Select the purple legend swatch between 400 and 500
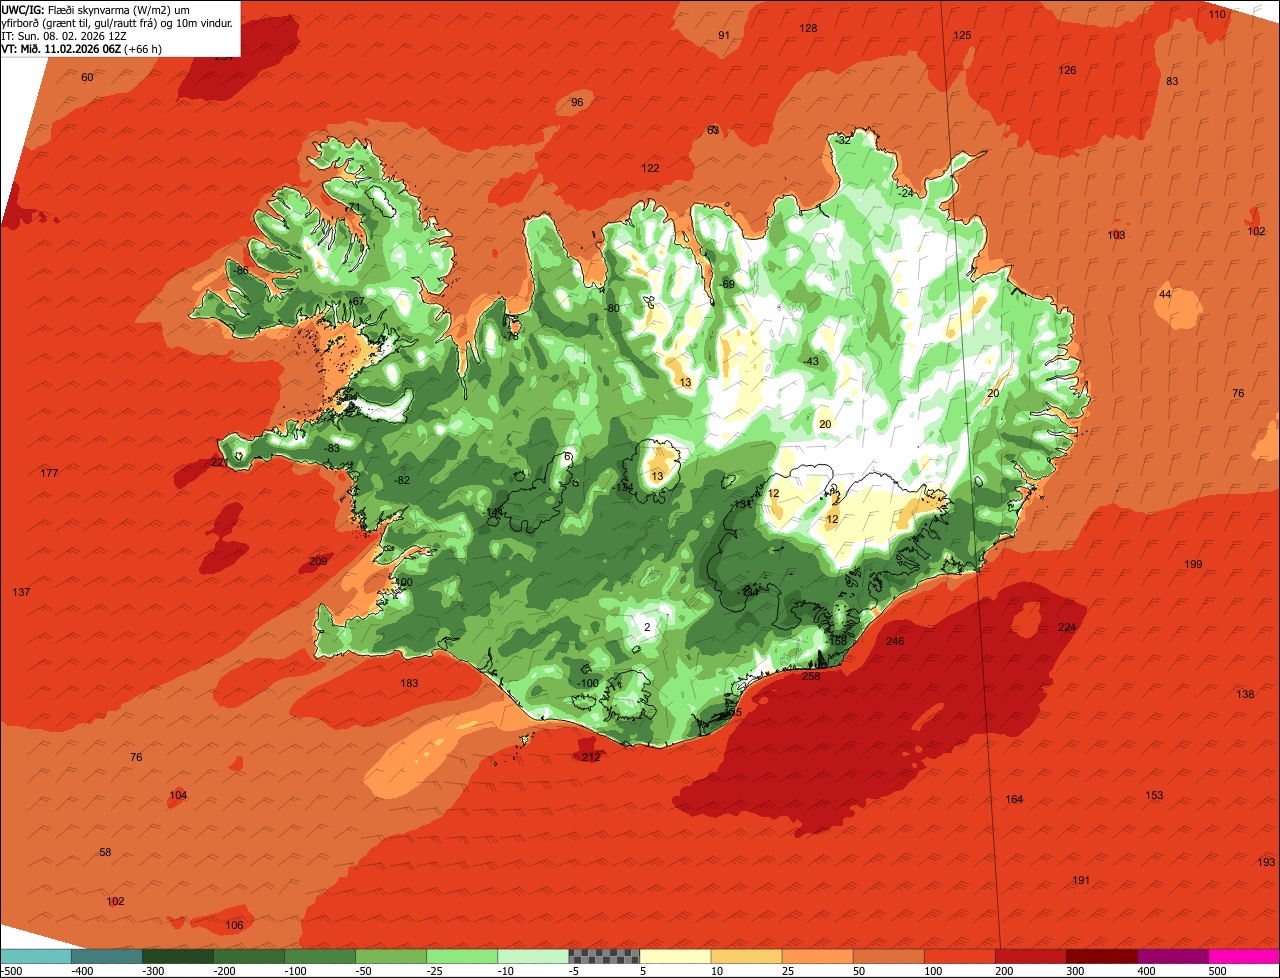The width and height of the screenshot is (1280, 978). pos(1173,956)
